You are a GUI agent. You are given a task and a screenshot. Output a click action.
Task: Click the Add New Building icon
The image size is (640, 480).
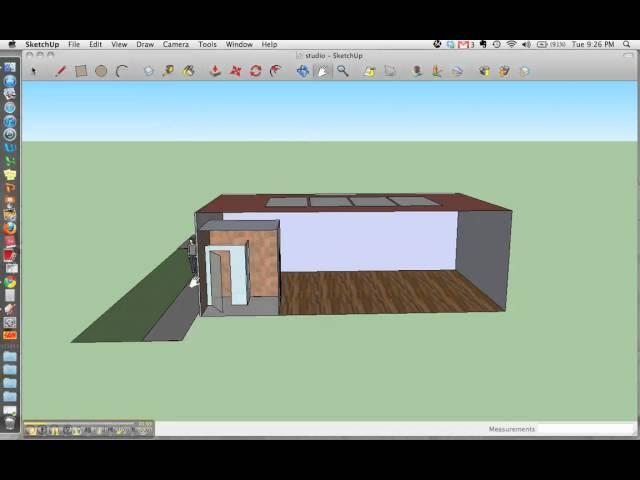[x=437, y=71]
